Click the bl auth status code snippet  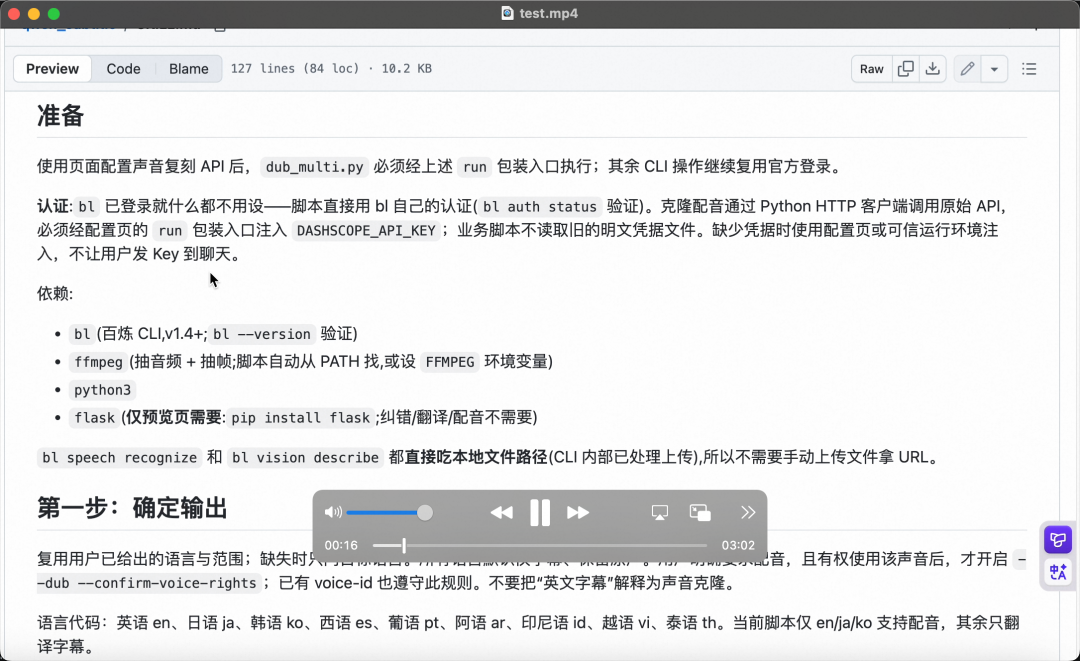539,207
